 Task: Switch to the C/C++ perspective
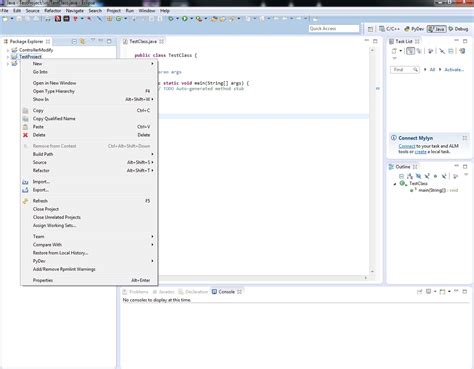389,29
